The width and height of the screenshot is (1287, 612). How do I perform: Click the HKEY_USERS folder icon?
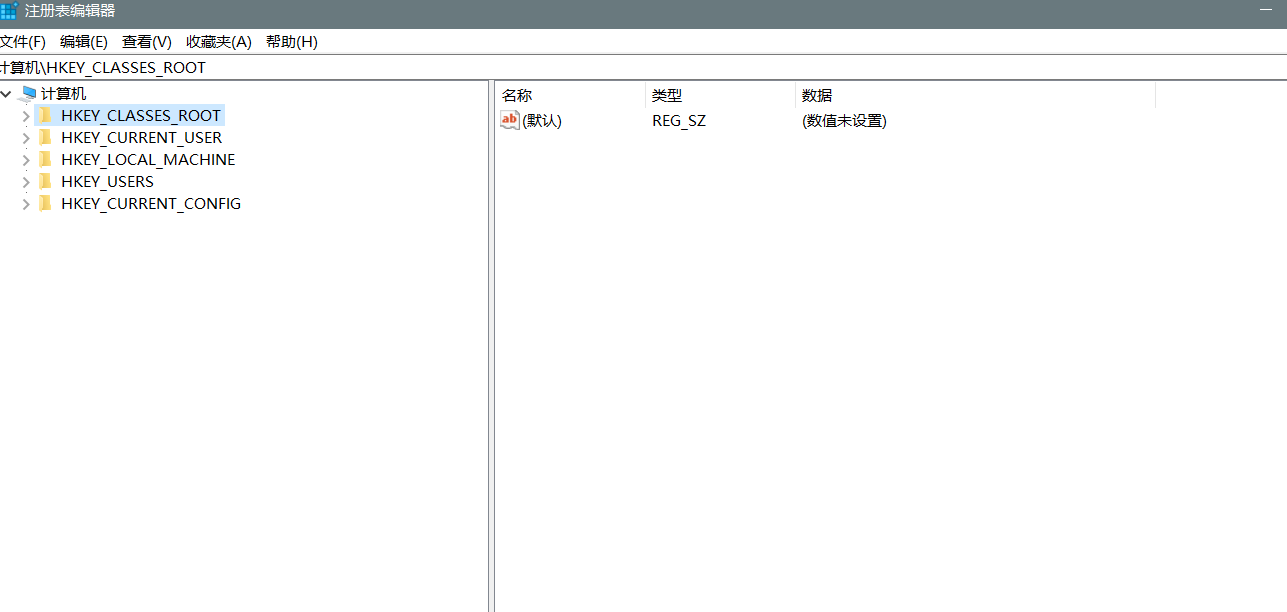[x=45, y=181]
